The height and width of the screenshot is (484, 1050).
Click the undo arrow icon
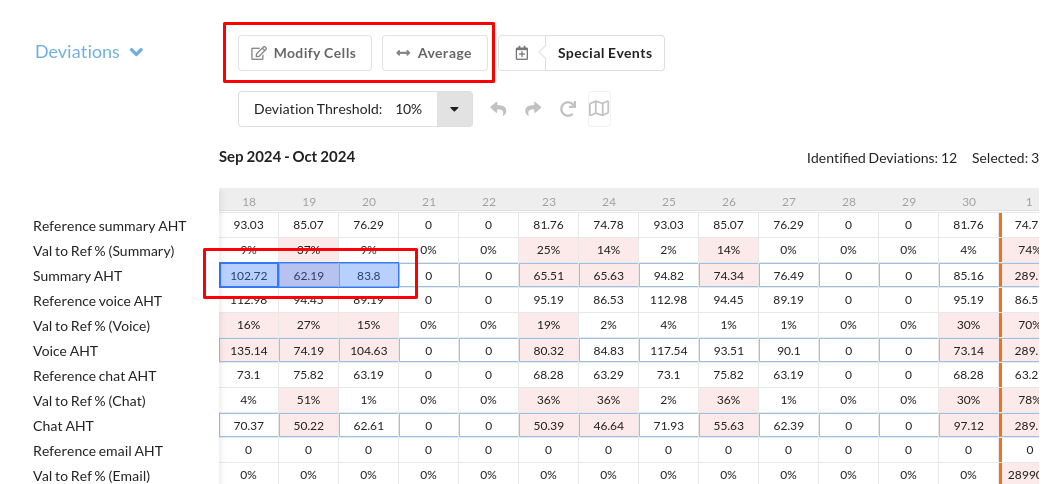[x=499, y=109]
